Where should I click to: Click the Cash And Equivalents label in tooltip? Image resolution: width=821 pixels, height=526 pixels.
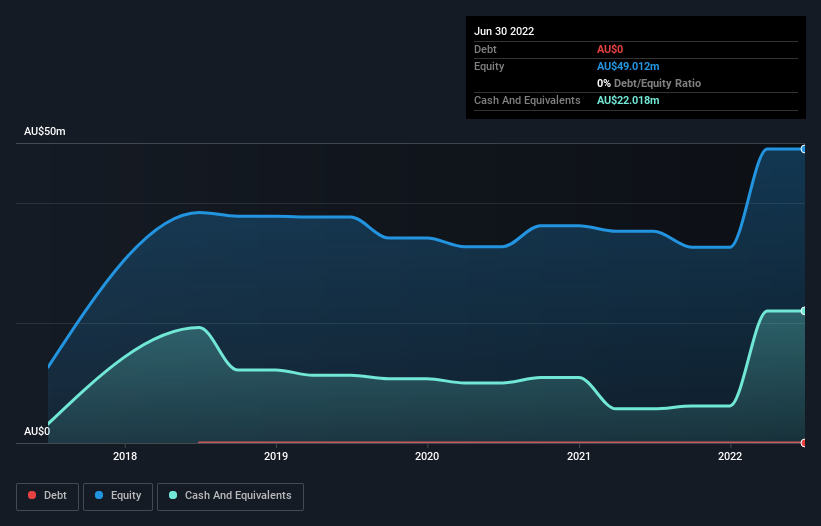click(527, 100)
